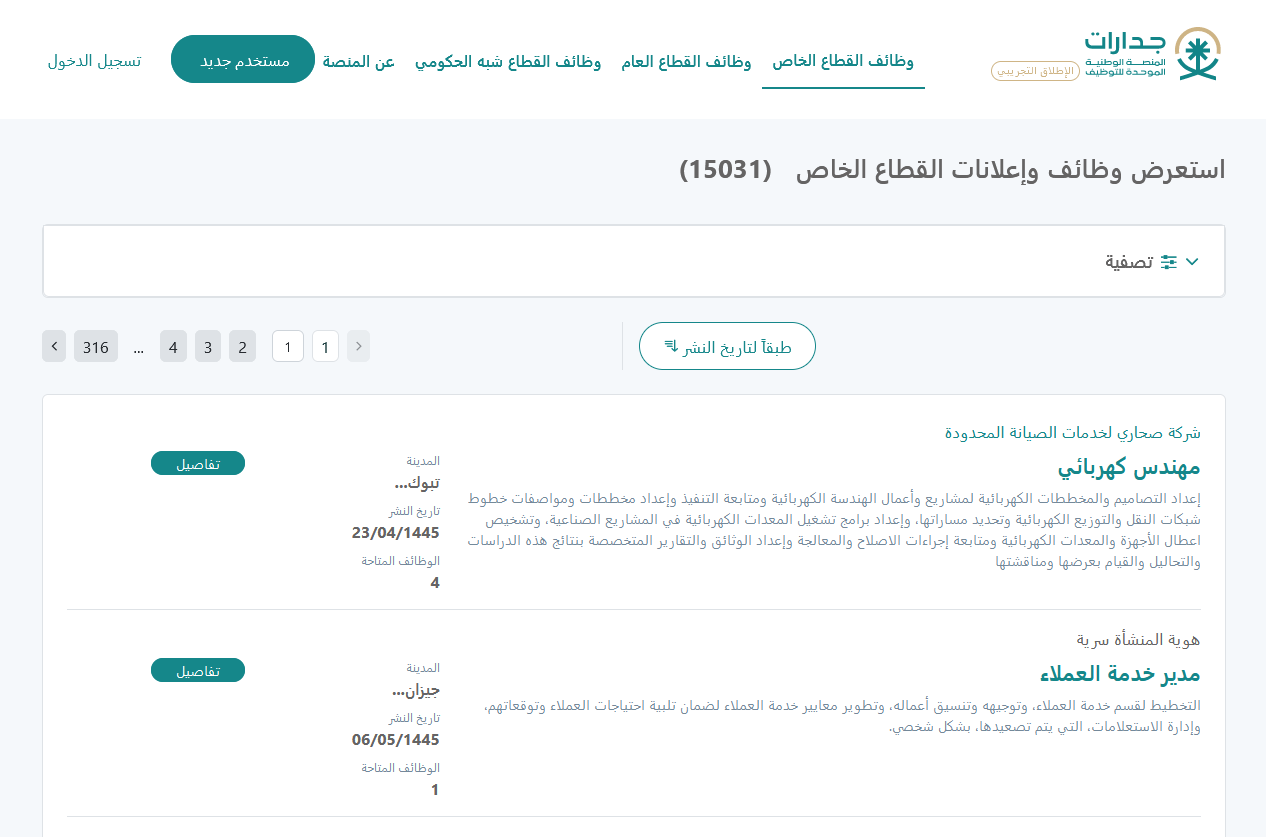Select page 3 in the pagination
This screenshot has height=837, width=1266.
(x=208, y=347)
